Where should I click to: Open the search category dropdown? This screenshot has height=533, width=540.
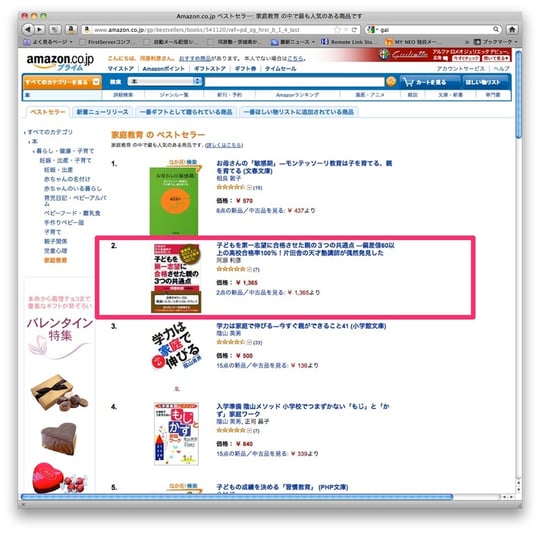click(165, 82)
